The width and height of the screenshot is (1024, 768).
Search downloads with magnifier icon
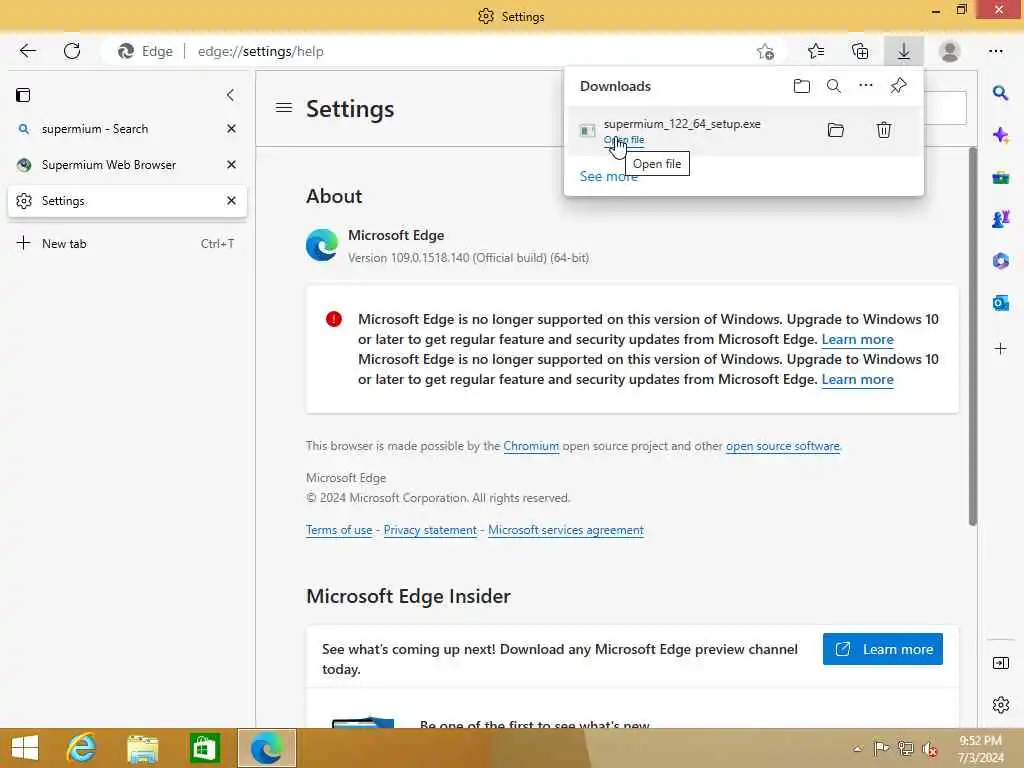point(834,86)
